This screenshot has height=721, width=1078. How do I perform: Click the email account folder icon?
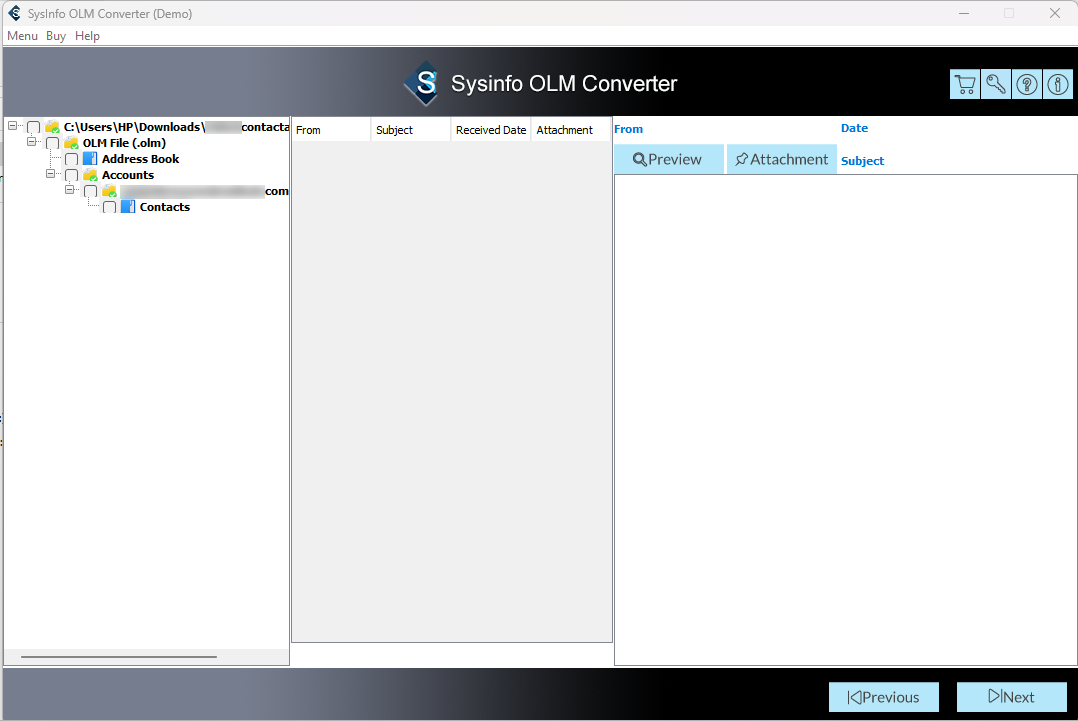pos(109,191)
